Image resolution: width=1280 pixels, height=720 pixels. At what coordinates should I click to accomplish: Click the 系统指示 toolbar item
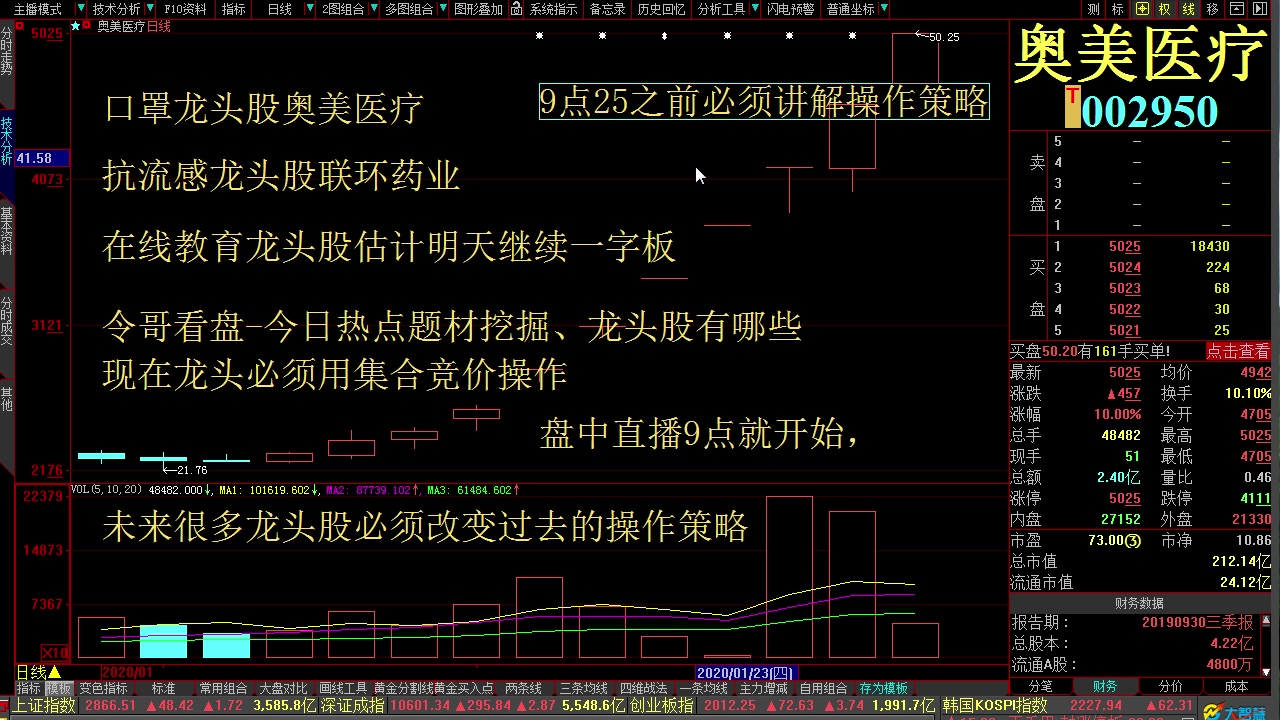[x=553, y=9]
